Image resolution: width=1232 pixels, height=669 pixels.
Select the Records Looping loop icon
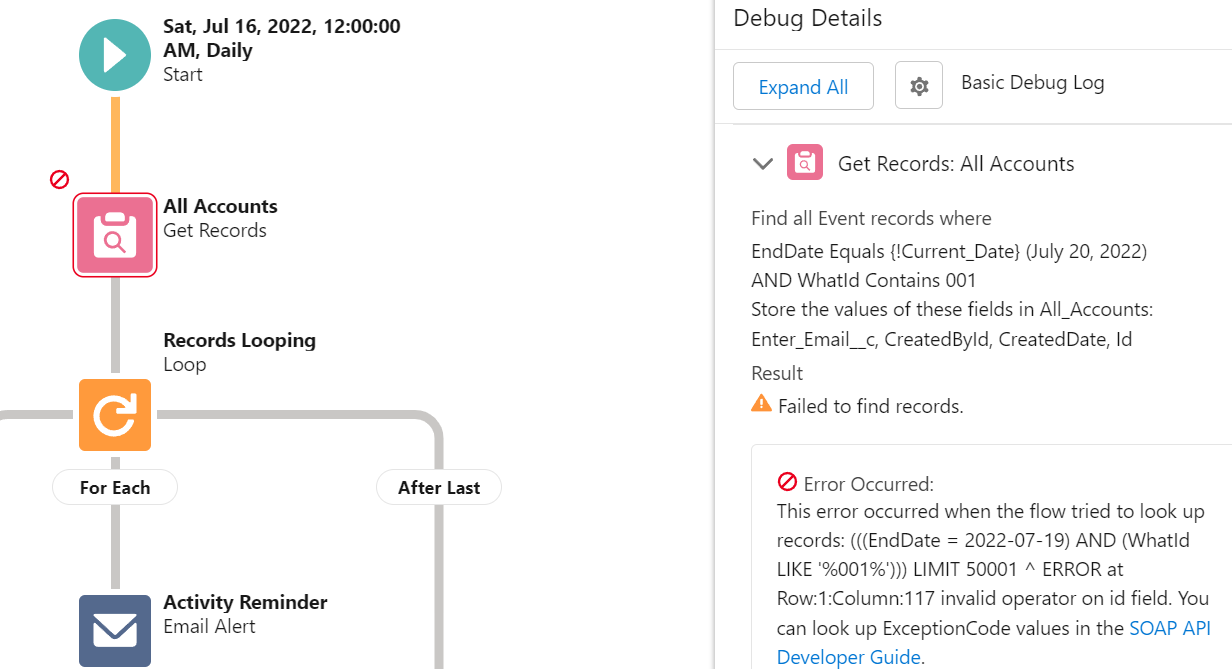pos(114,415)
